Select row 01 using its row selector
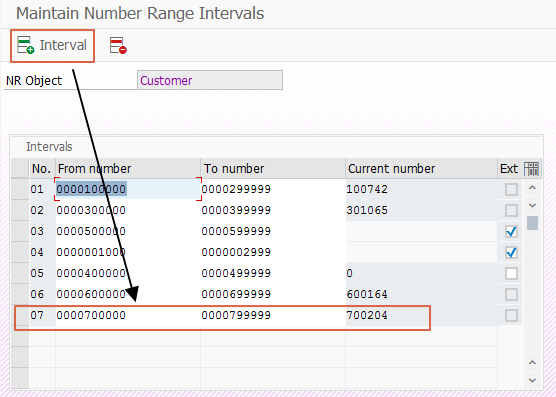Screen dimensions: 556x397 click(20, 189)
